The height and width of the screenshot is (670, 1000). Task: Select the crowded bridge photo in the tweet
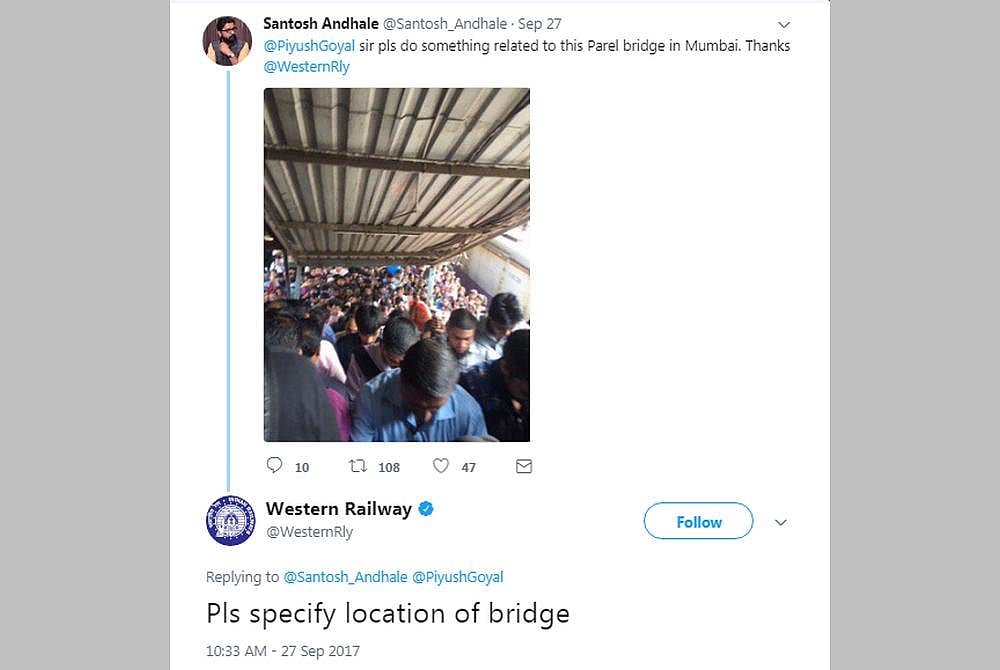tap(396, 264)
